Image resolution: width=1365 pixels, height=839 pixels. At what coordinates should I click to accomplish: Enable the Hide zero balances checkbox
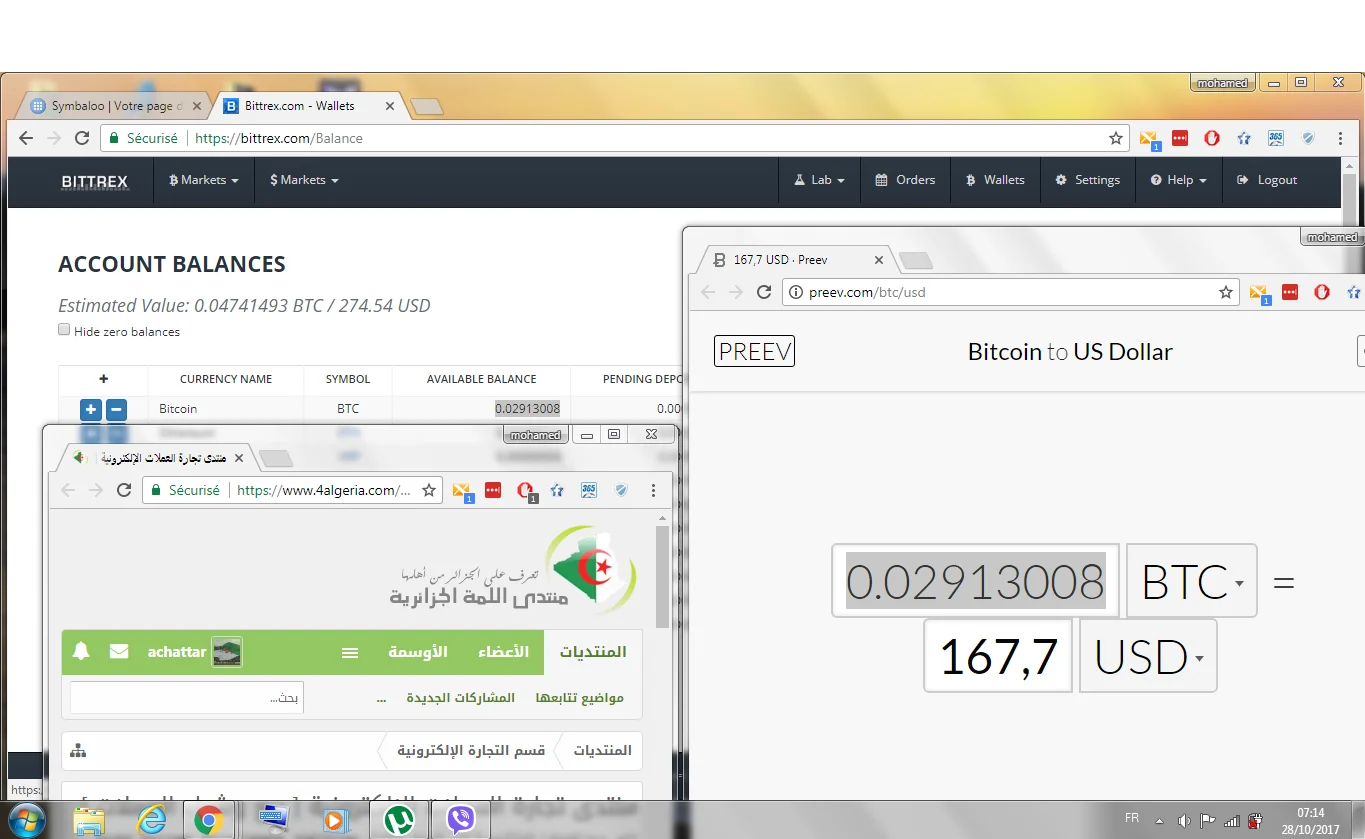(x=64, y=330)
